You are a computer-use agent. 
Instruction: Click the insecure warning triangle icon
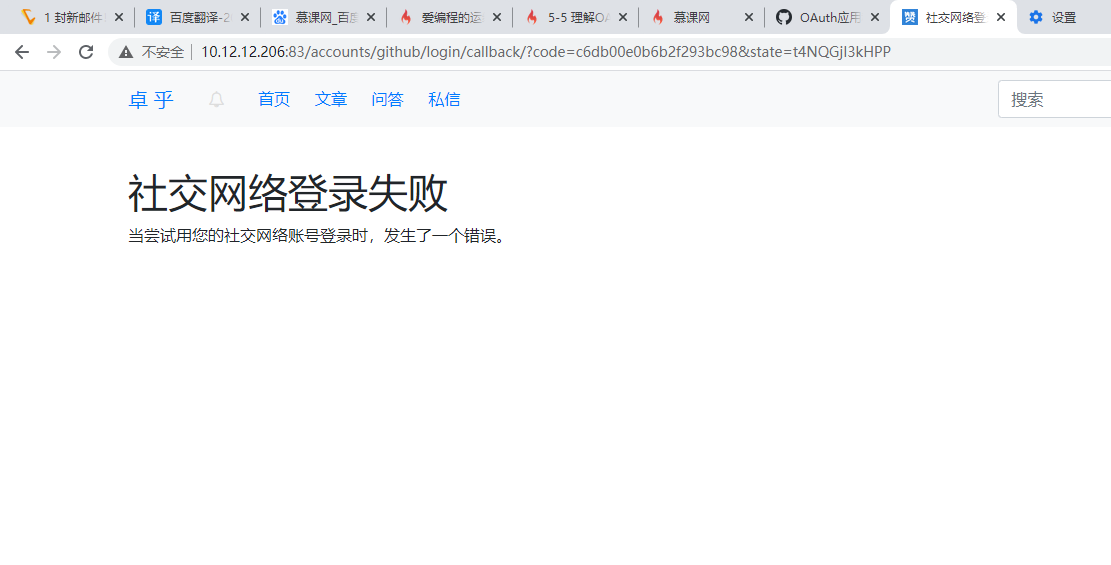coord(126,52)
